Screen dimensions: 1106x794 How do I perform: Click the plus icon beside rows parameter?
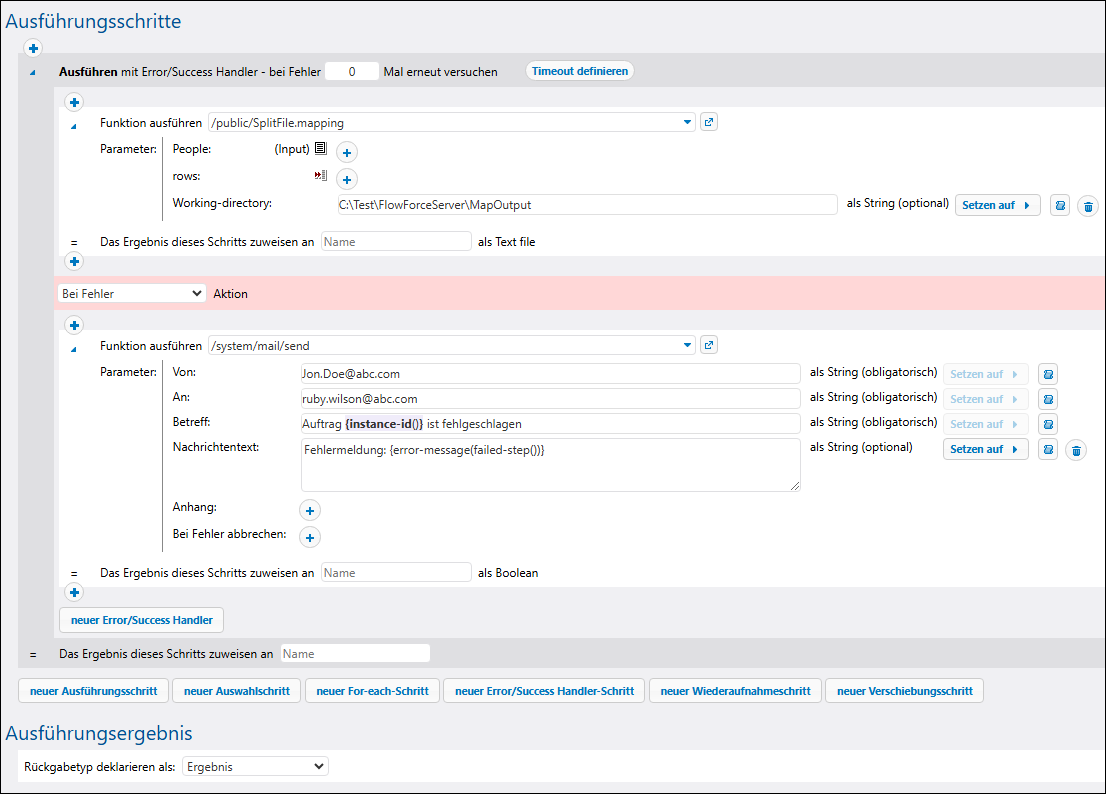[346, 180]
